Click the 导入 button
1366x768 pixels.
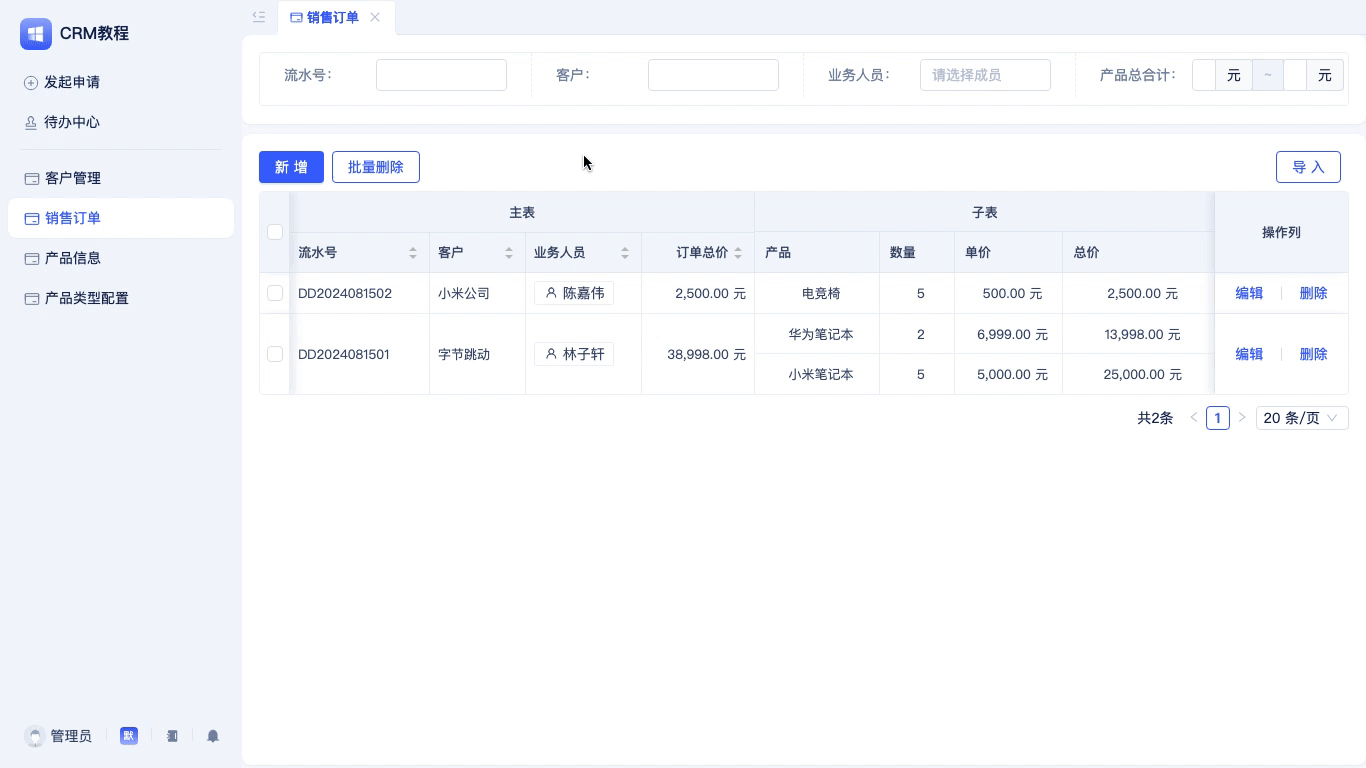coord(1308,167)
